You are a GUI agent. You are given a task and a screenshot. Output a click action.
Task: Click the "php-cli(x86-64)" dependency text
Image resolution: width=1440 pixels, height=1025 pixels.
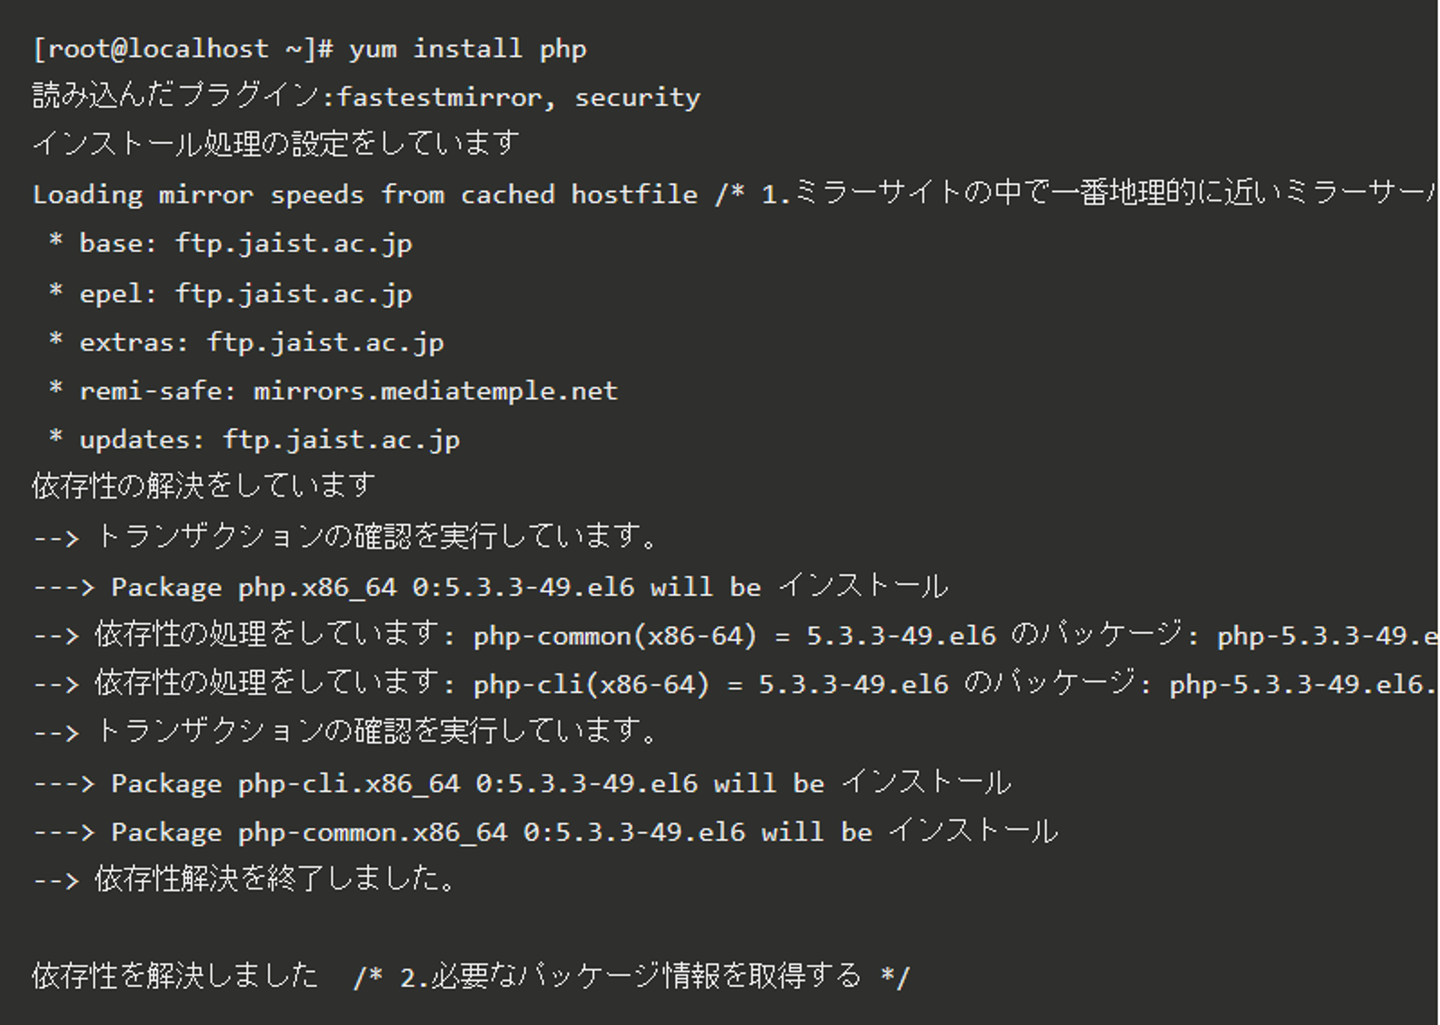[x=591, y=685]
